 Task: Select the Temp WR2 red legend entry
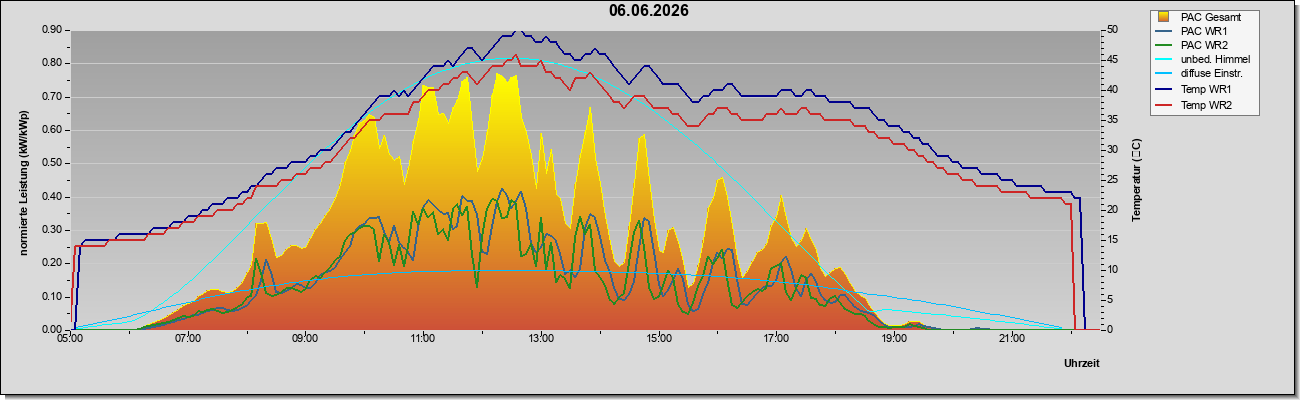tap(1206, 105)
